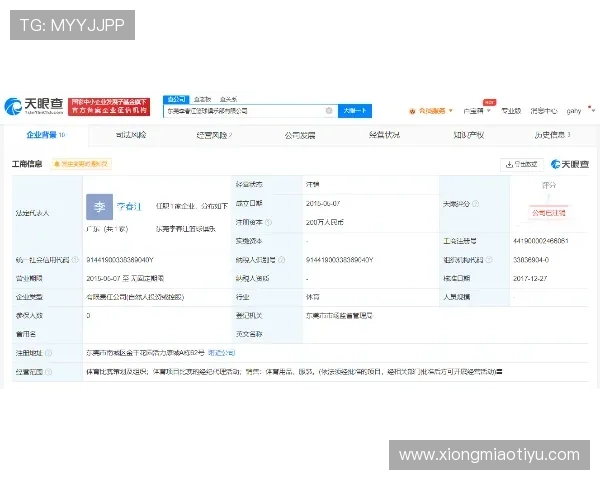Select the 查公司 search mode tab
This screenshot has width=600, height=480.
tap(176, 99)
